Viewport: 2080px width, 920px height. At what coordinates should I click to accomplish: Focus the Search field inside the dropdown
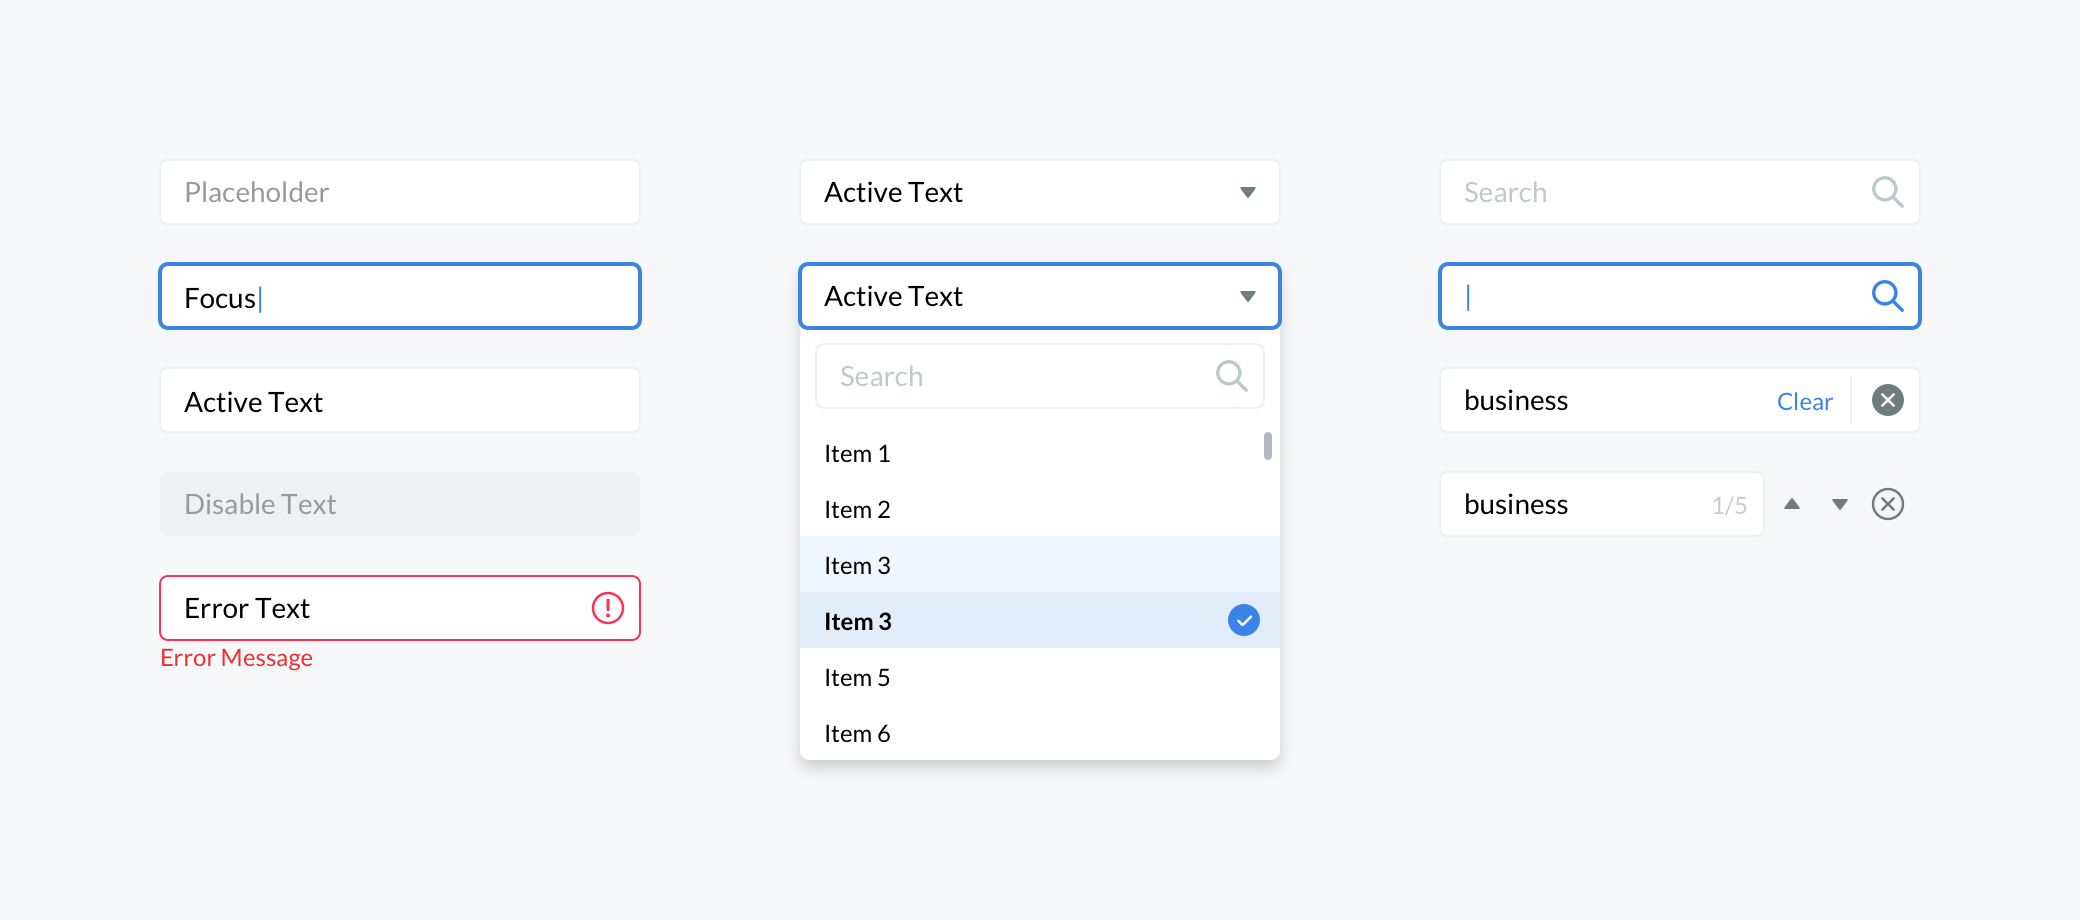[x=1010, y=376]
